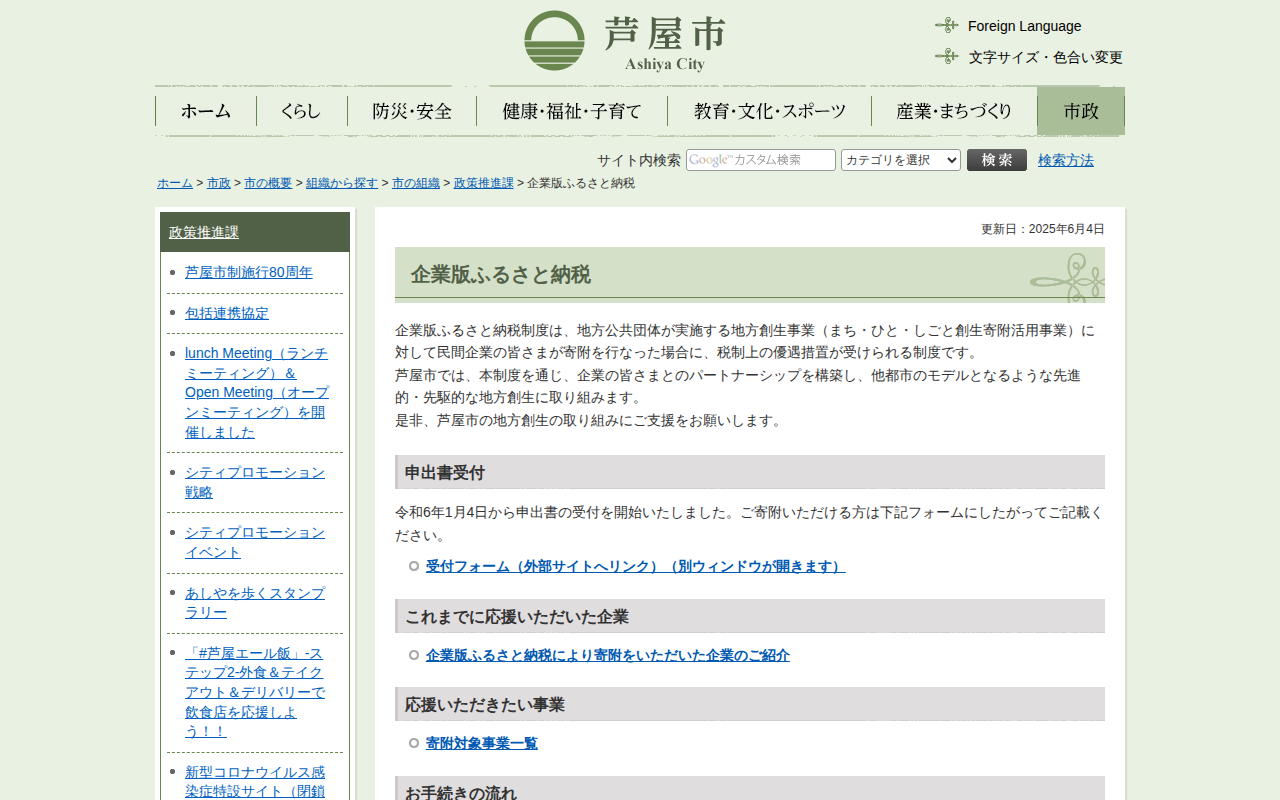Screen dimensions: 1280x800
Task: Click 政策推進課 sidebar header
Action: (x=204, y=232)
